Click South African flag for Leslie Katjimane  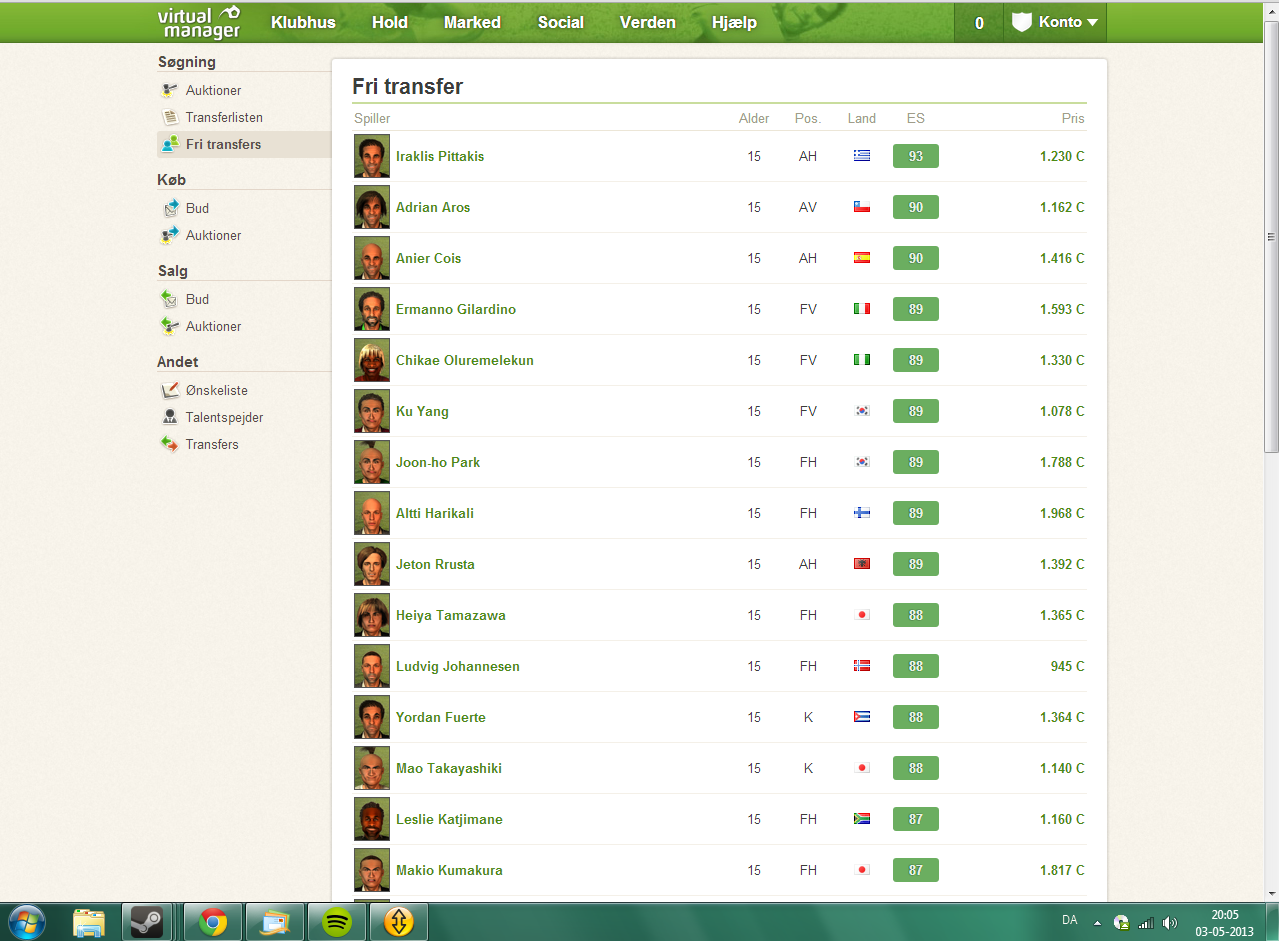(x=862, y=819)
